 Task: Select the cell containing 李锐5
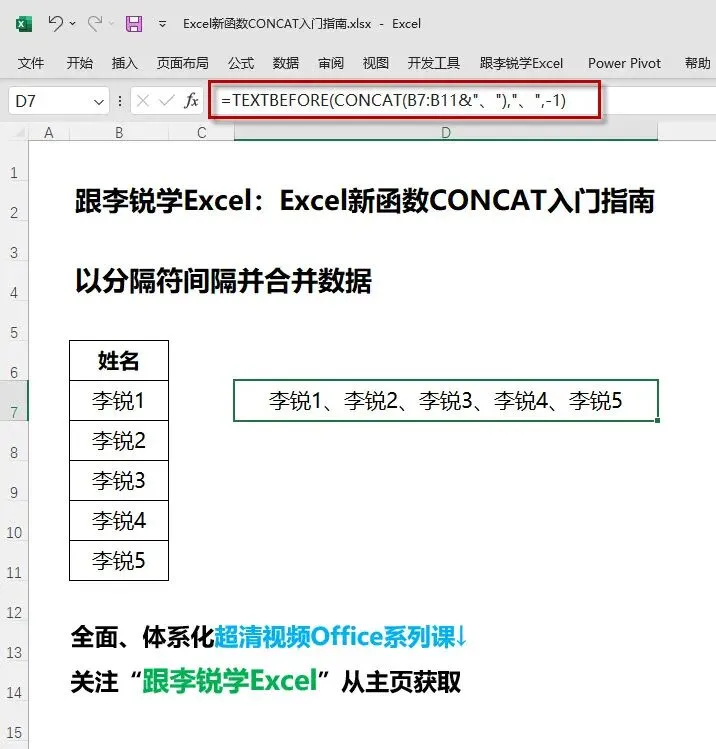pyautogui.click(x=119, y=560)
